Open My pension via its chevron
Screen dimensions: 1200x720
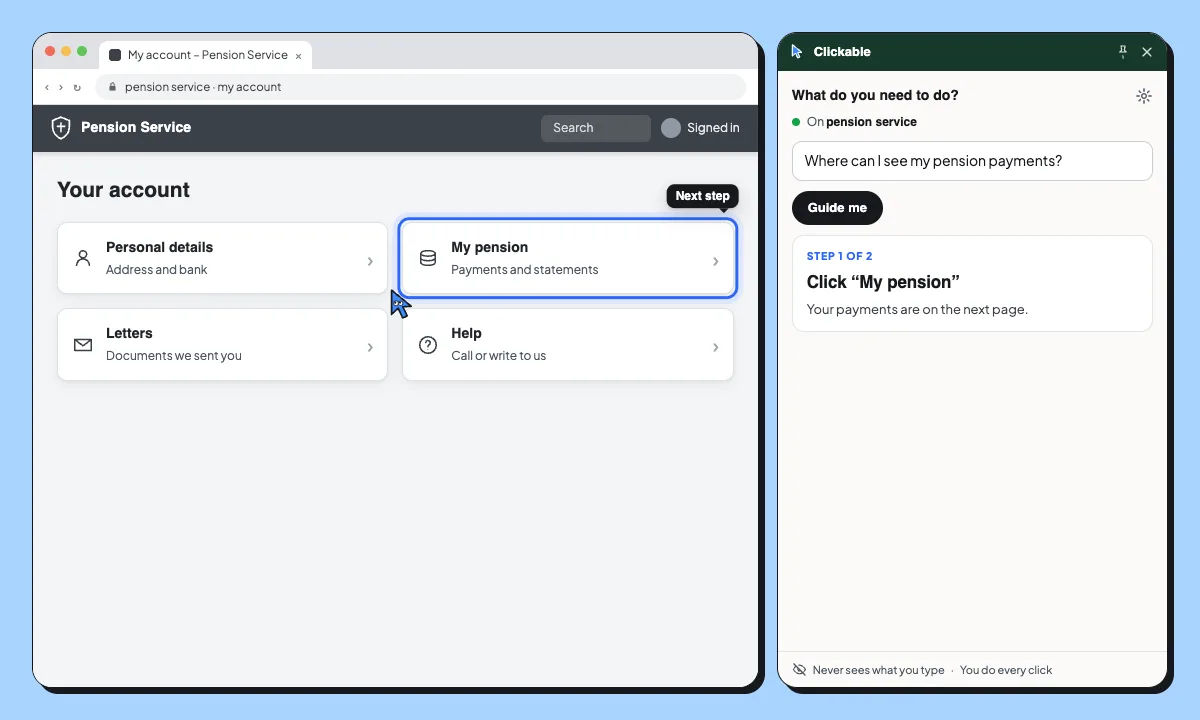tap(715, 261)
